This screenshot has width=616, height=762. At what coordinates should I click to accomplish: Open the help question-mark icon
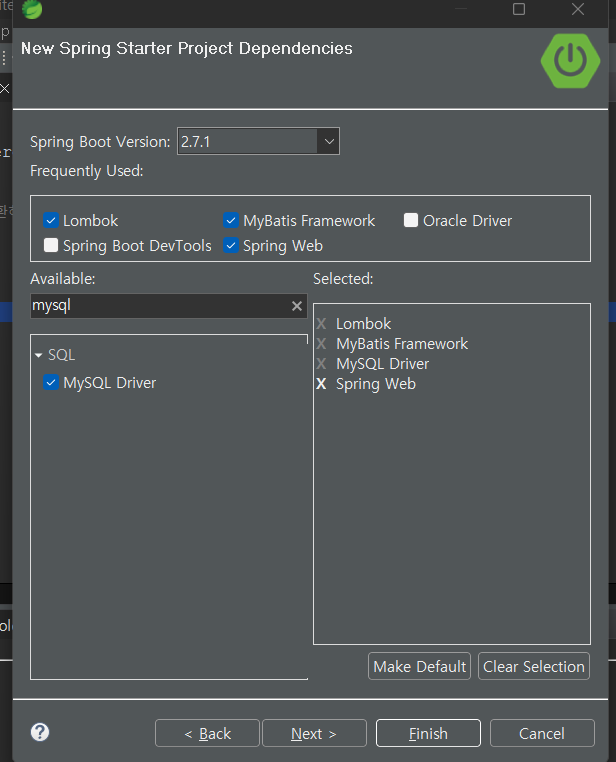tap(40, 732)
